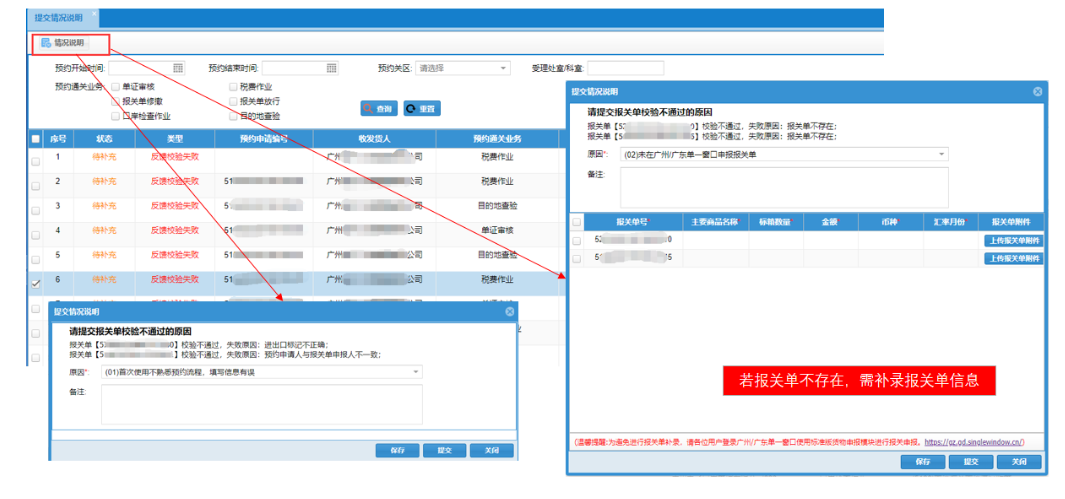1065x499 pixels.
Task: Click 提交 in the dialog with reason (01)
Action: coord(444,451)
